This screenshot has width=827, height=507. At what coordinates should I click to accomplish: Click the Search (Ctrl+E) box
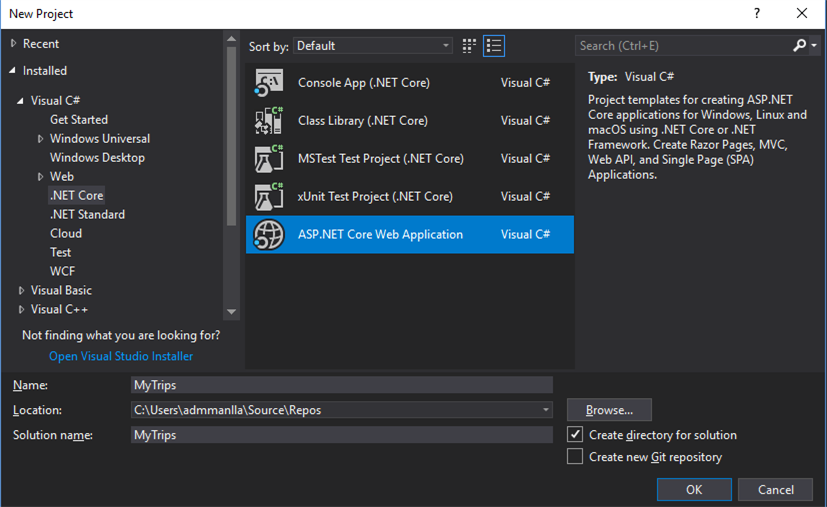coord(683,46)
